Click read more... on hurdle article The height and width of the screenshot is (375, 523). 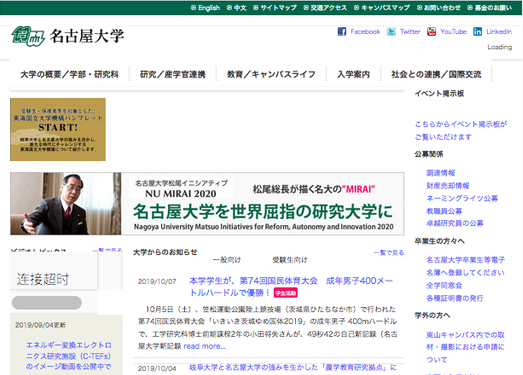pos(204,346)
